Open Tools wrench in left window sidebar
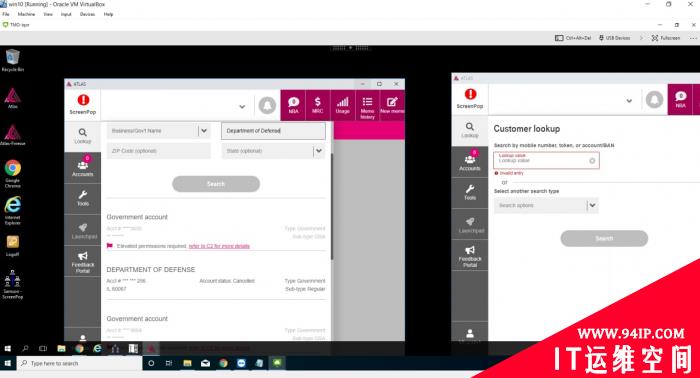Screen dimensions: 700x378 [83, 198]
